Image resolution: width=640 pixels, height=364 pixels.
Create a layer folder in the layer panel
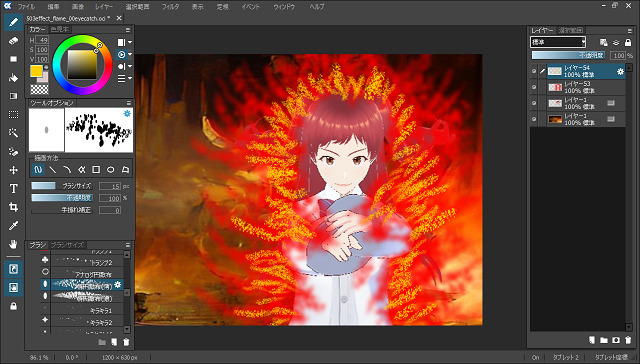(x=604, y=340)
